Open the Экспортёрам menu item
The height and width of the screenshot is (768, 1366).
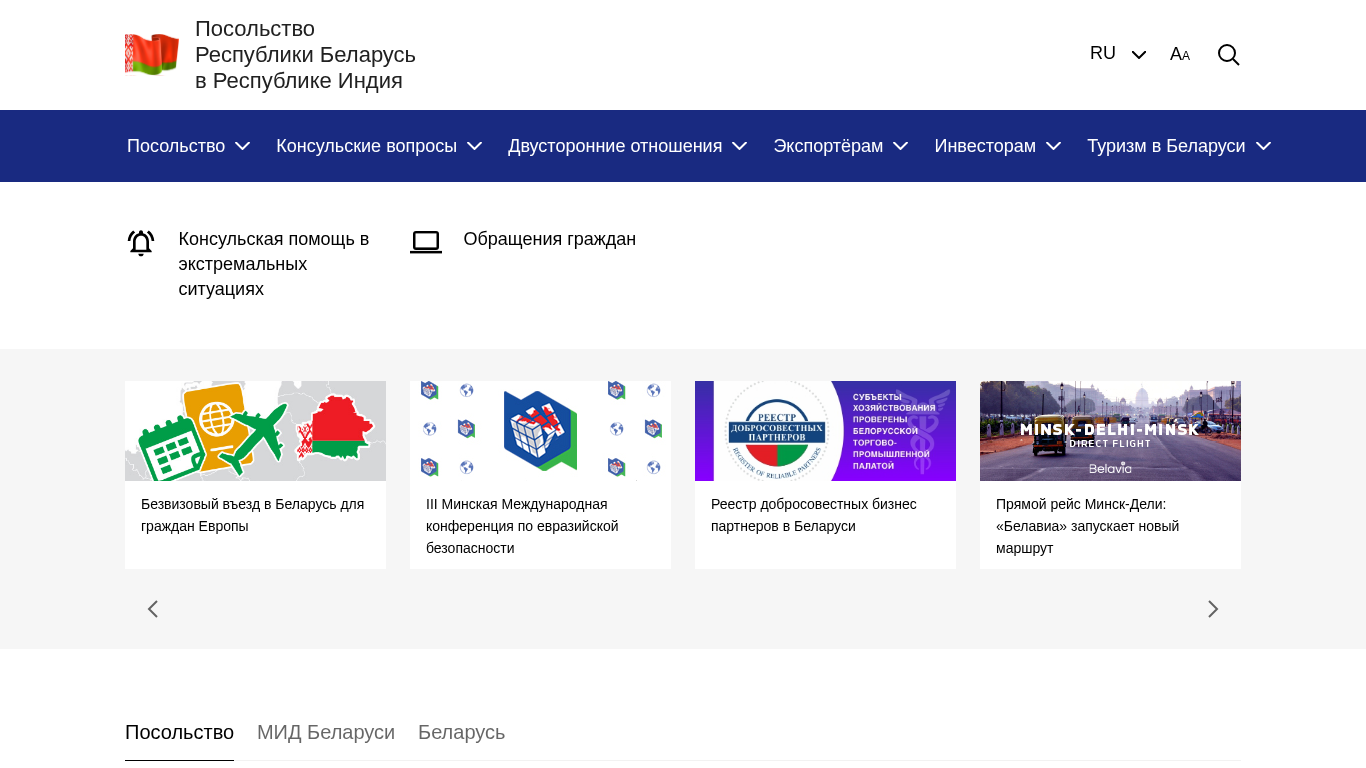pyautogui.click(x=840, y=146)
